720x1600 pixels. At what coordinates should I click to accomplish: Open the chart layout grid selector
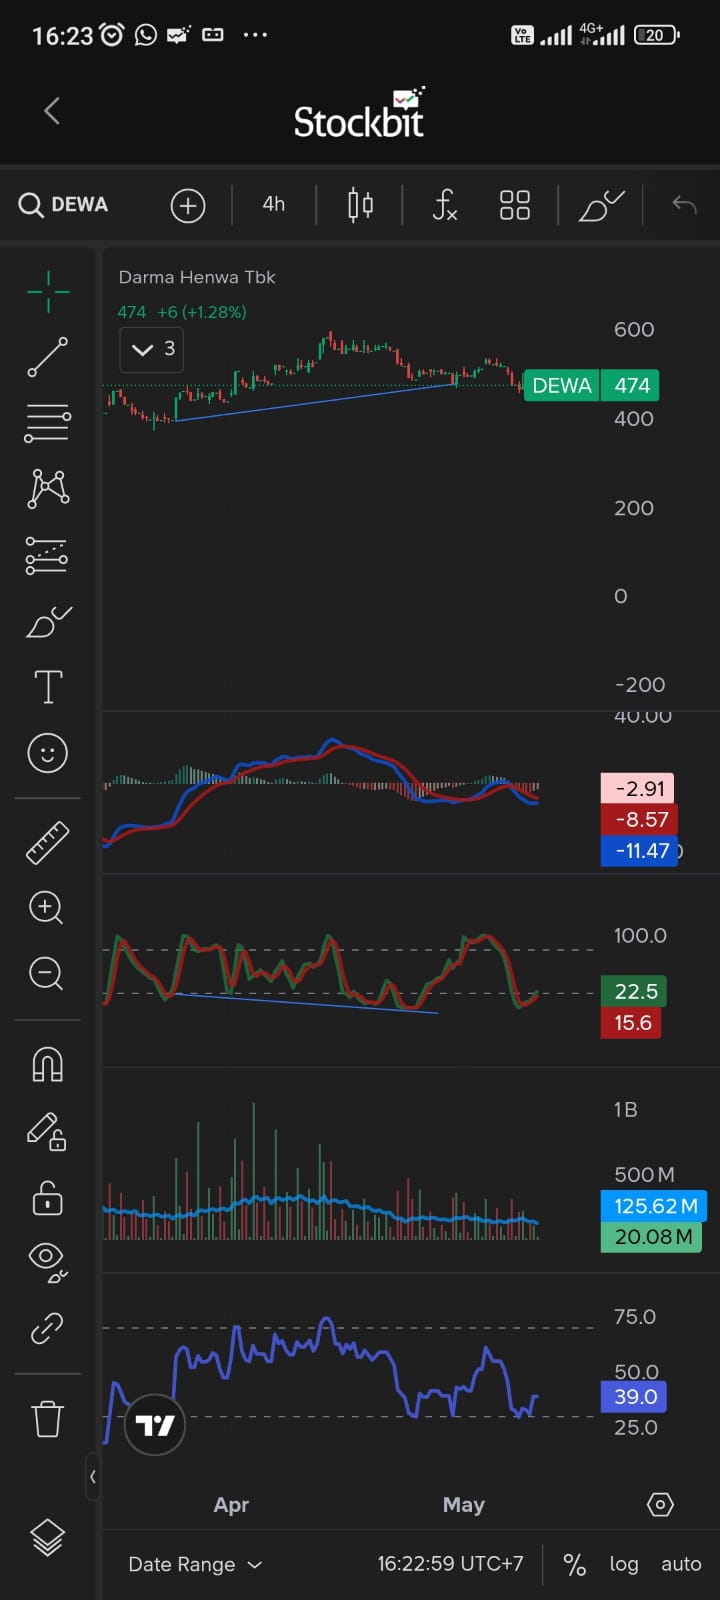[x=515, y=205]
